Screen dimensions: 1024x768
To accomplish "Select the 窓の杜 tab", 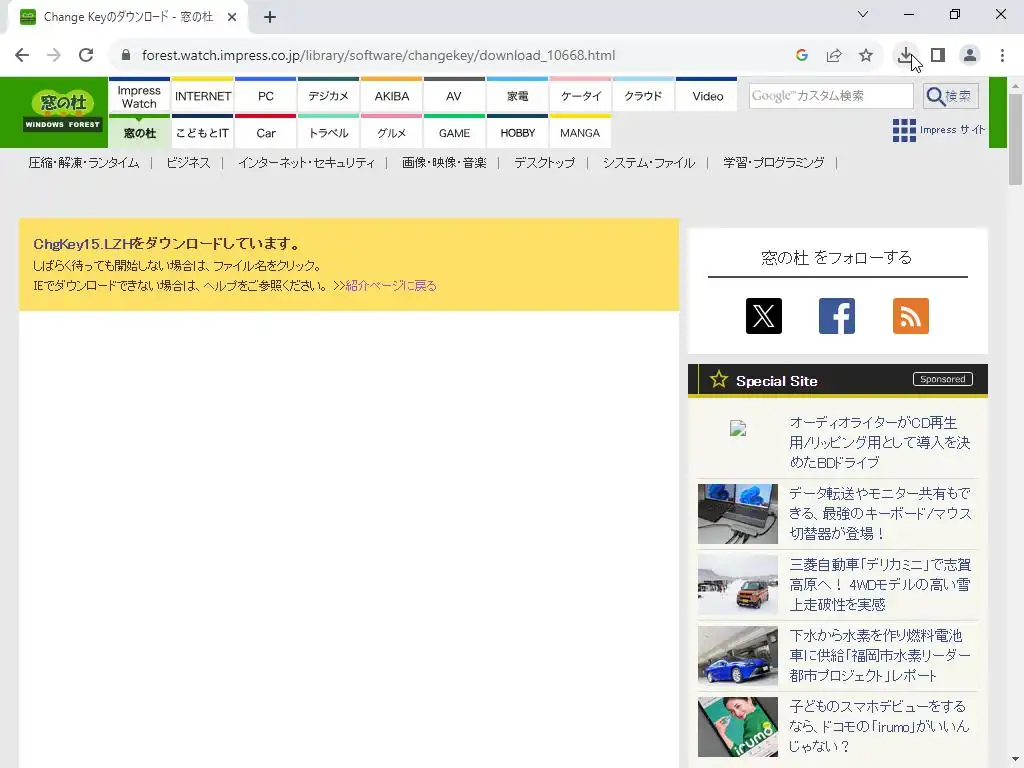I will click(139, 132).
